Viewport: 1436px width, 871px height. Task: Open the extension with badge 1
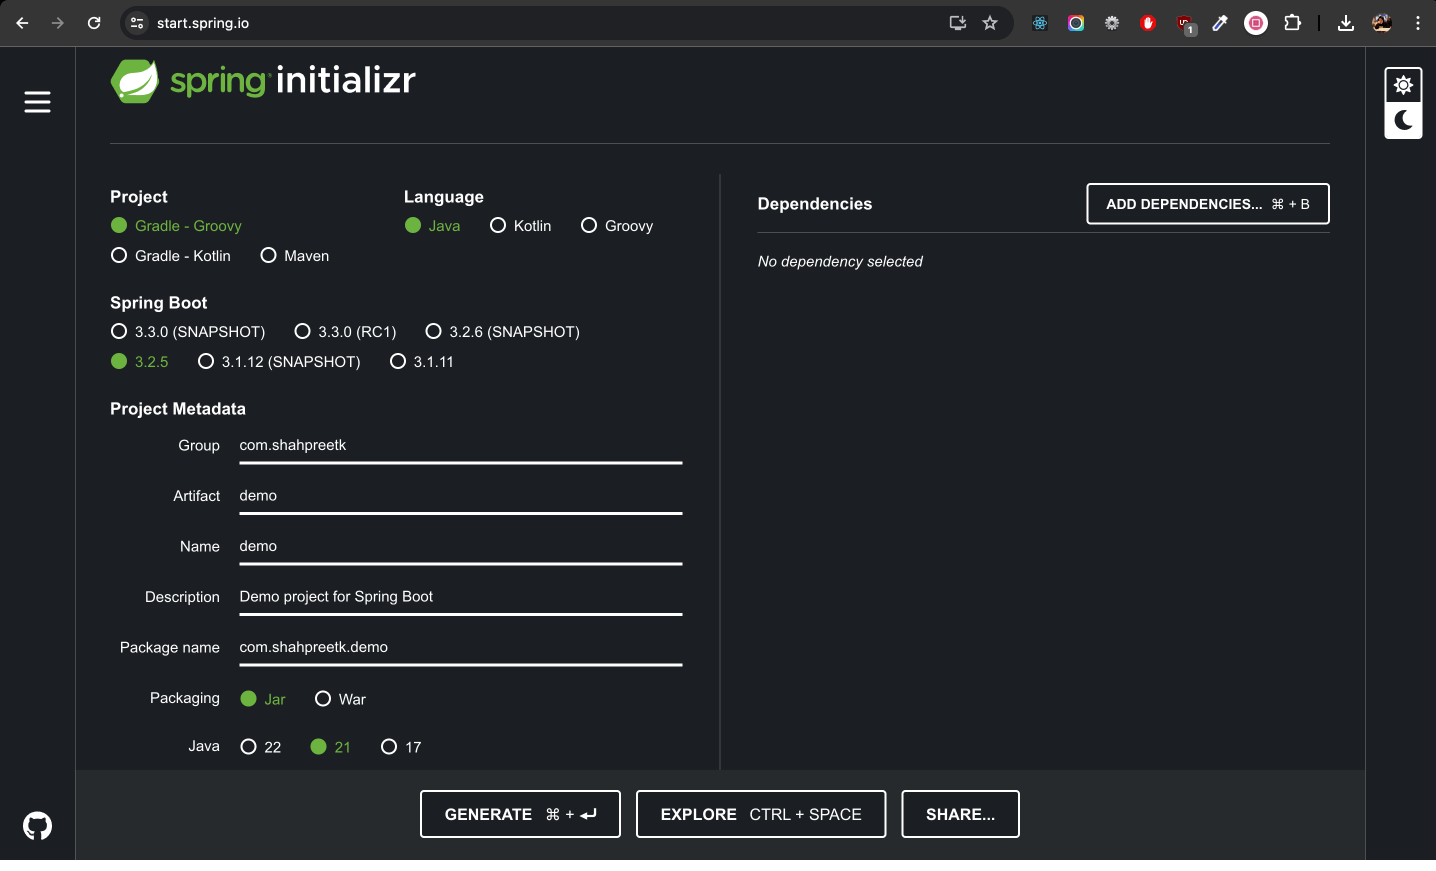1185,24
